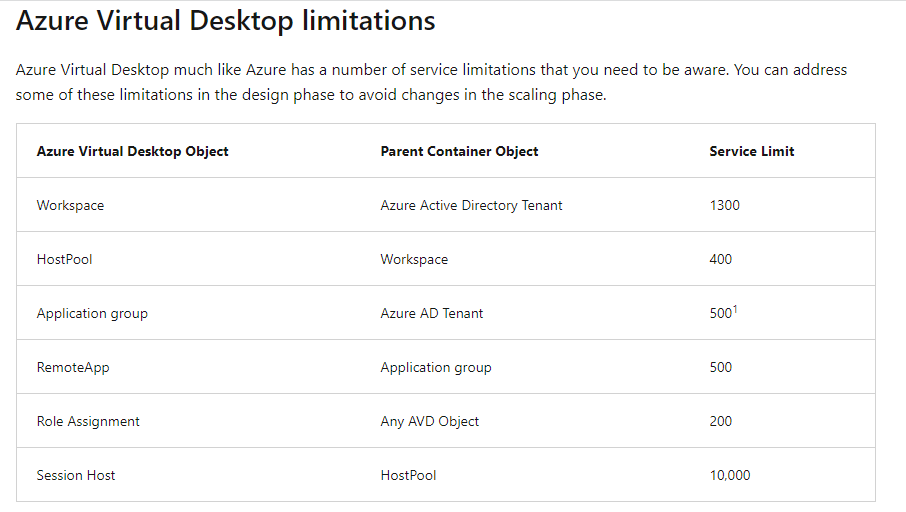
Task: Select the Workspace cell in first row
Action: [x=70, y=206]
